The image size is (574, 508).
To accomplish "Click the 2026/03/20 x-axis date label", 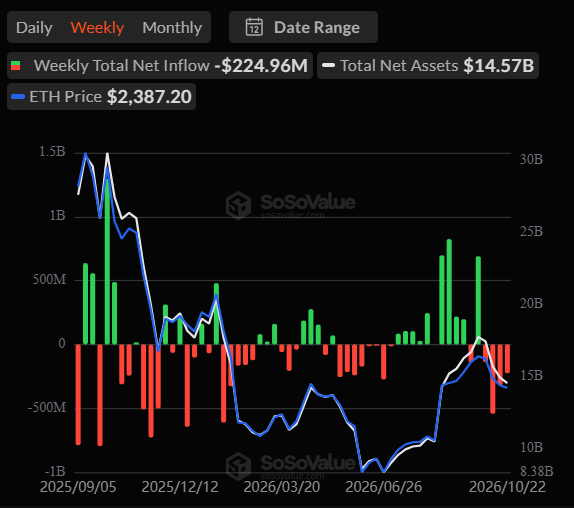I will coord(282,487).
